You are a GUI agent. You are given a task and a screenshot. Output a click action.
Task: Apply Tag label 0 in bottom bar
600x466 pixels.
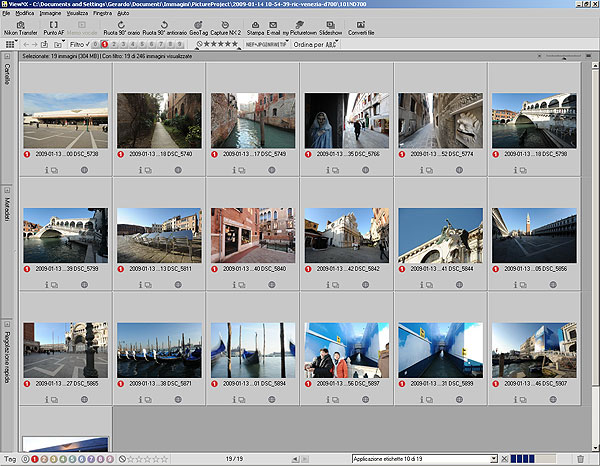(x=25, y=459)
